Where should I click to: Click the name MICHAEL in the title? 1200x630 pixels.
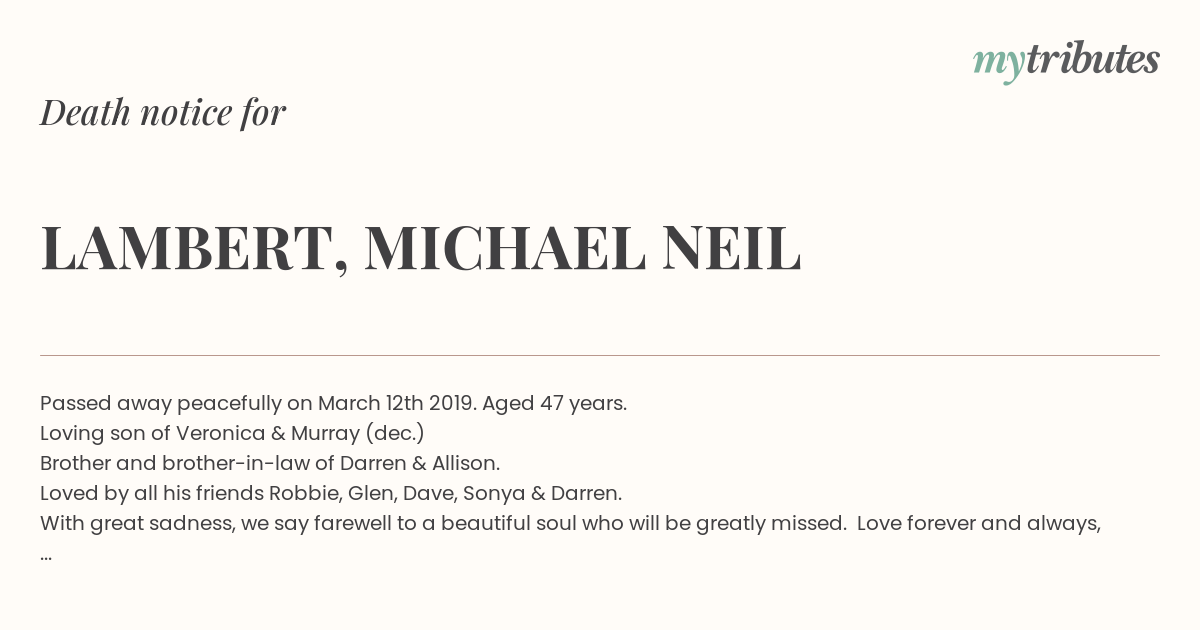tap(504, 248)
